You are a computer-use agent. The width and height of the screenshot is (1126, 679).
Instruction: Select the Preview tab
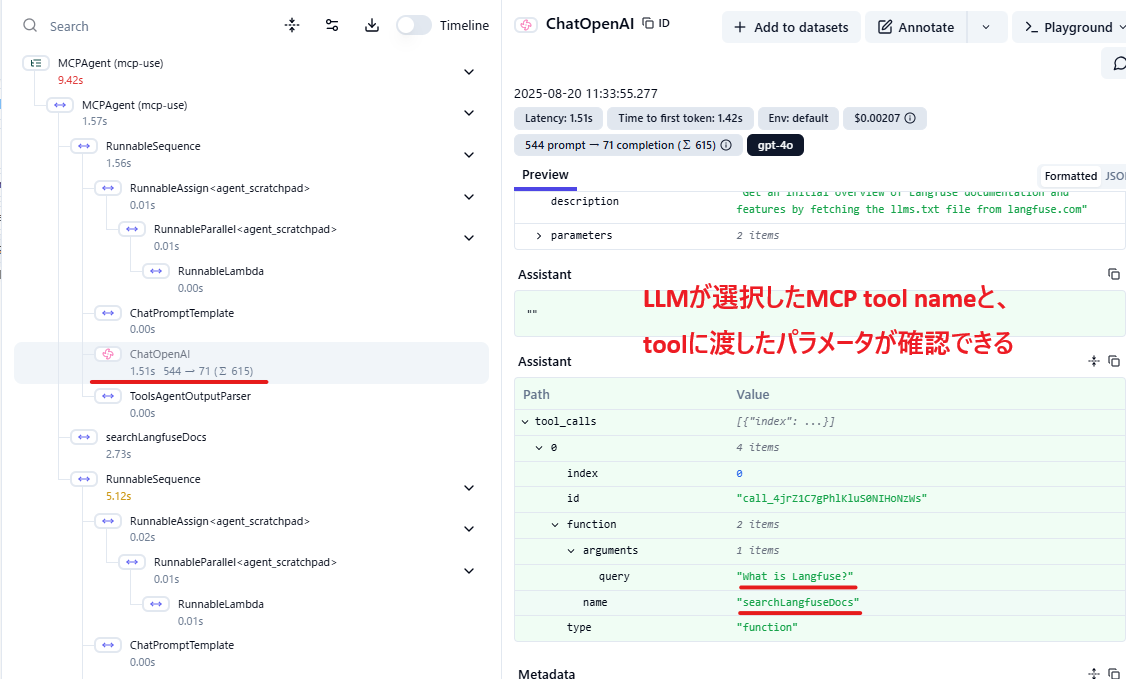[x=545, y=174]
